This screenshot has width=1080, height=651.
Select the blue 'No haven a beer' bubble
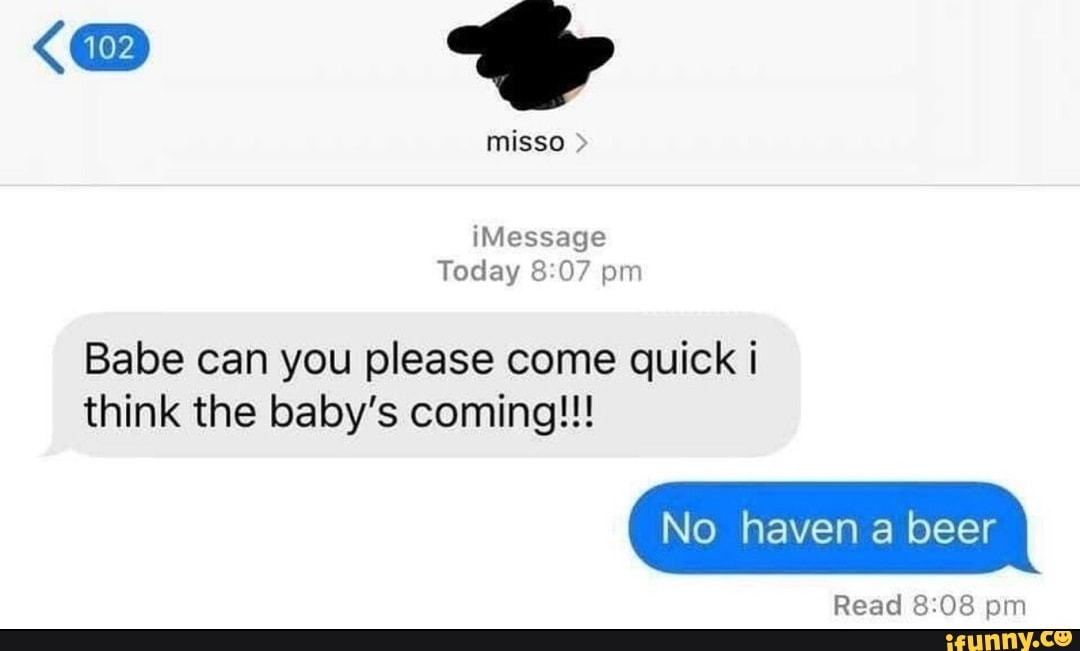click(832, 528)
